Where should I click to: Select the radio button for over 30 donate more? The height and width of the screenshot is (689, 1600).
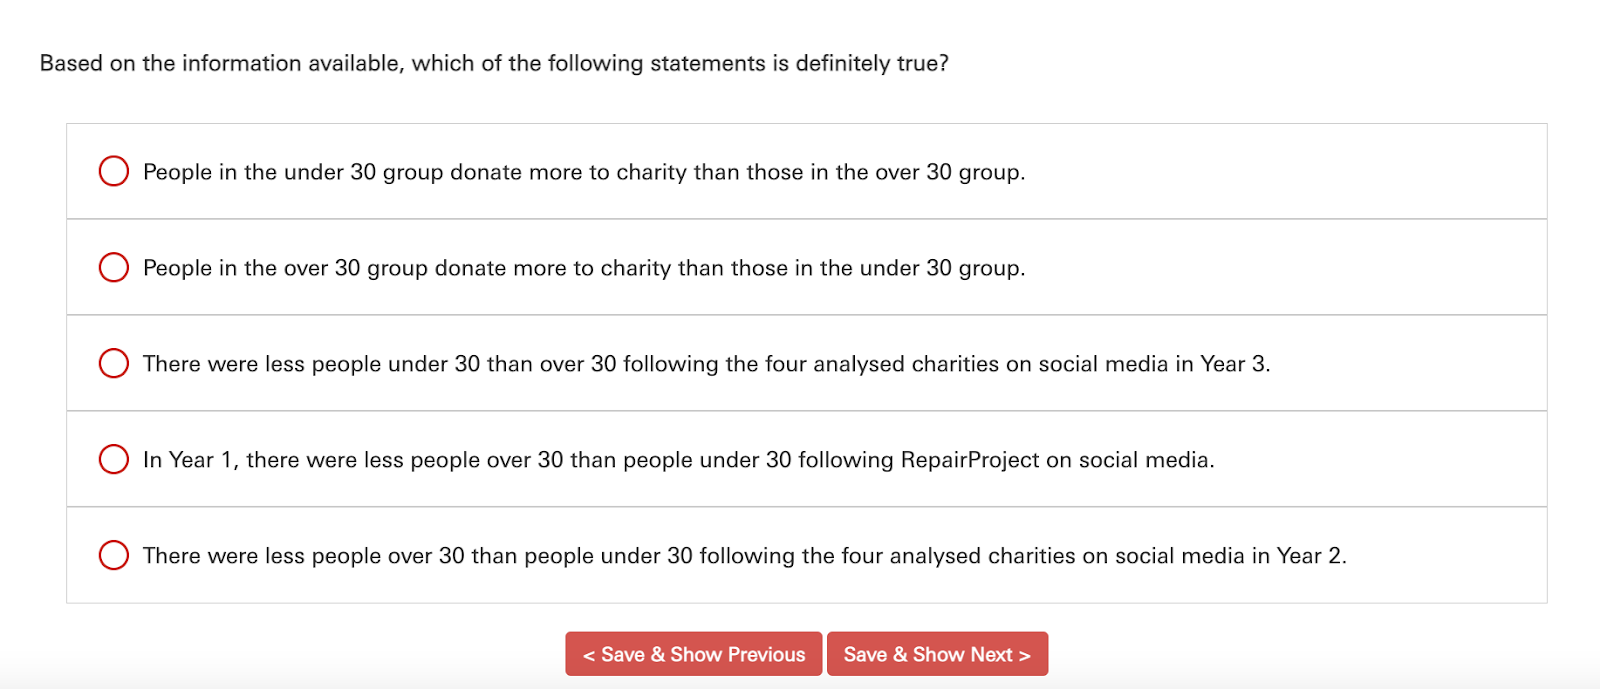tap(114, 267)
